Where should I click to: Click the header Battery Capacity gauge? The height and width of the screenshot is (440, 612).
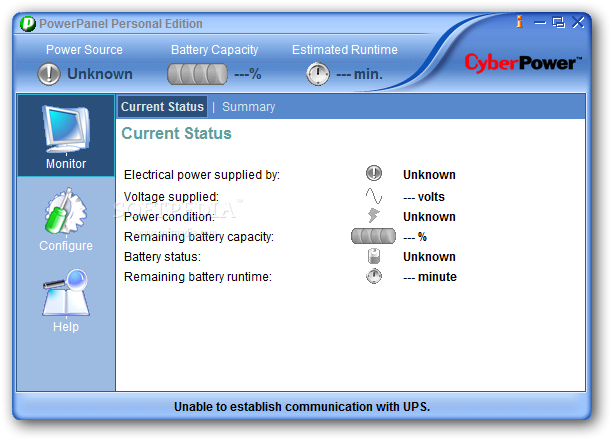click(197, 74)
